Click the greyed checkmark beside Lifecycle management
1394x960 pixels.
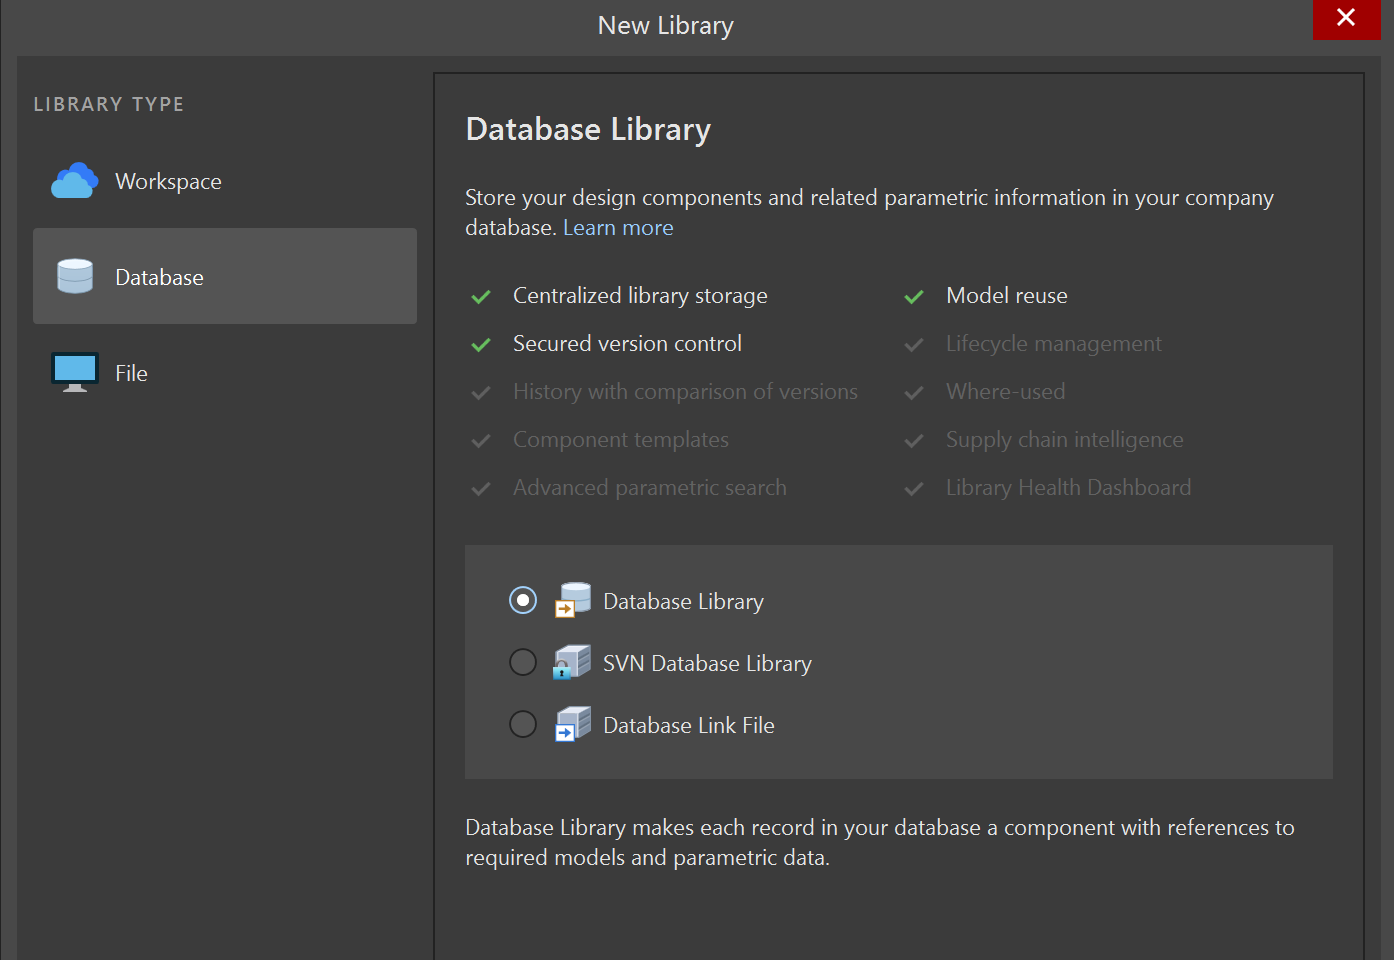coord(914,345)
